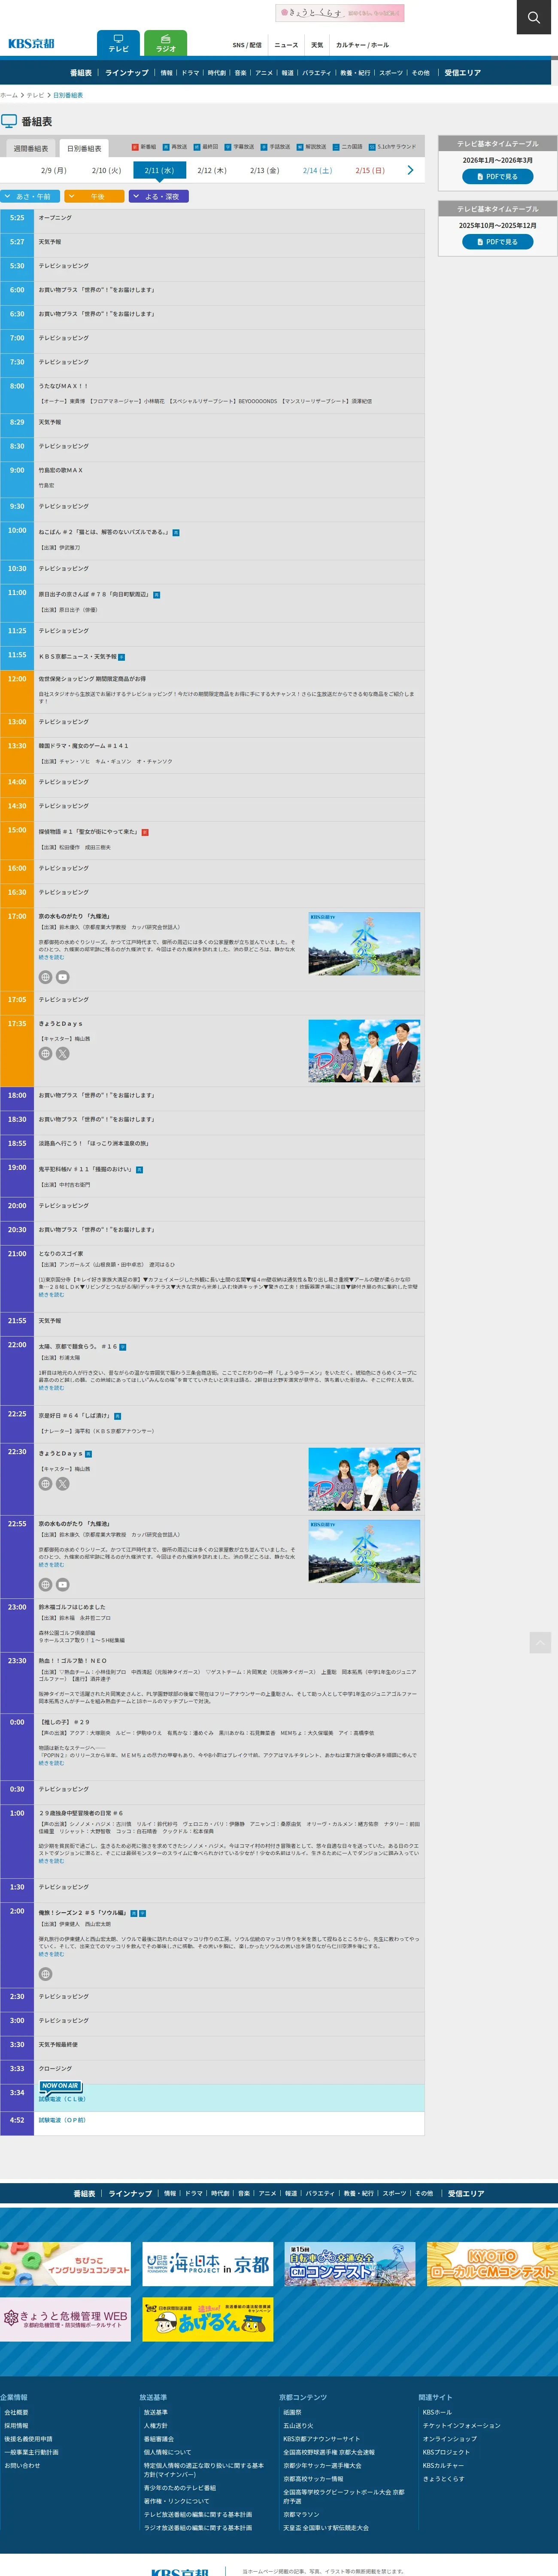Click the 番組表 page heading TV icon

[x=9, y=121]
